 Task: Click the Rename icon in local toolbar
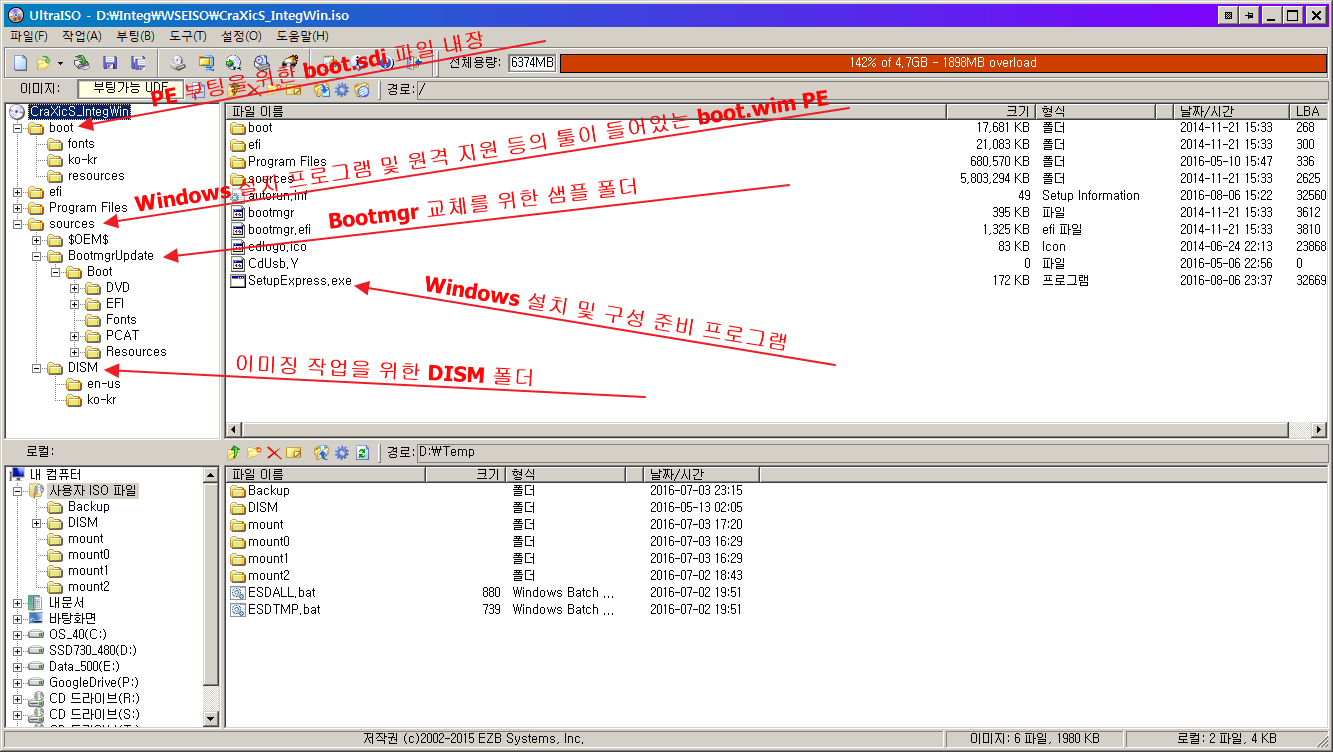click(294, 453)
